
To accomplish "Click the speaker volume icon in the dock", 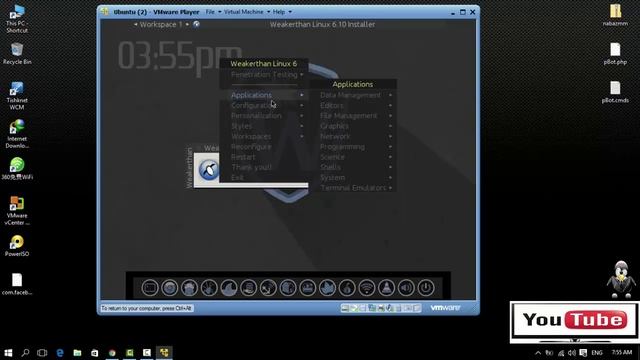I will point(406,288).
